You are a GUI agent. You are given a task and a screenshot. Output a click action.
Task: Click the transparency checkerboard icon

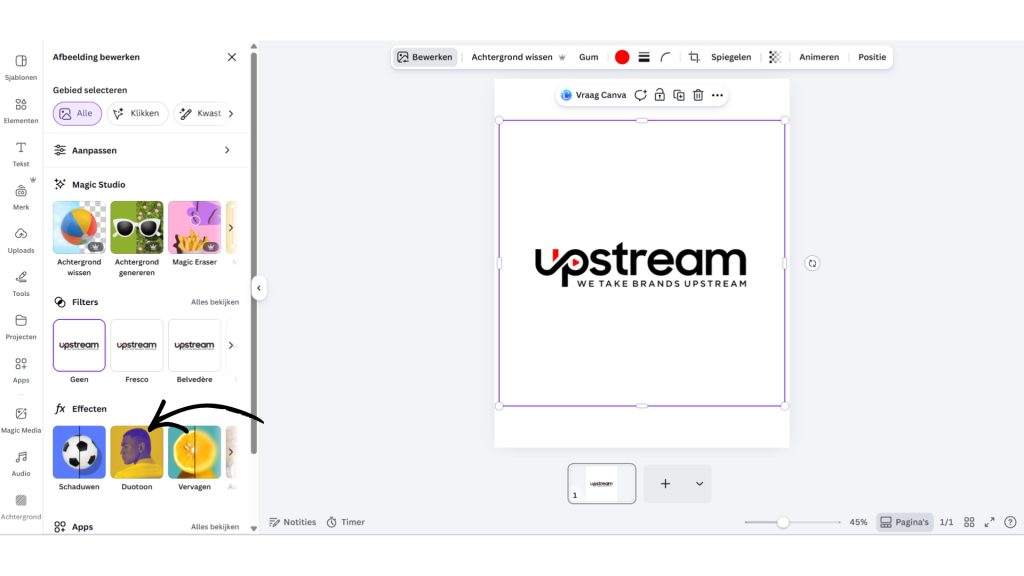pos(775,57)
